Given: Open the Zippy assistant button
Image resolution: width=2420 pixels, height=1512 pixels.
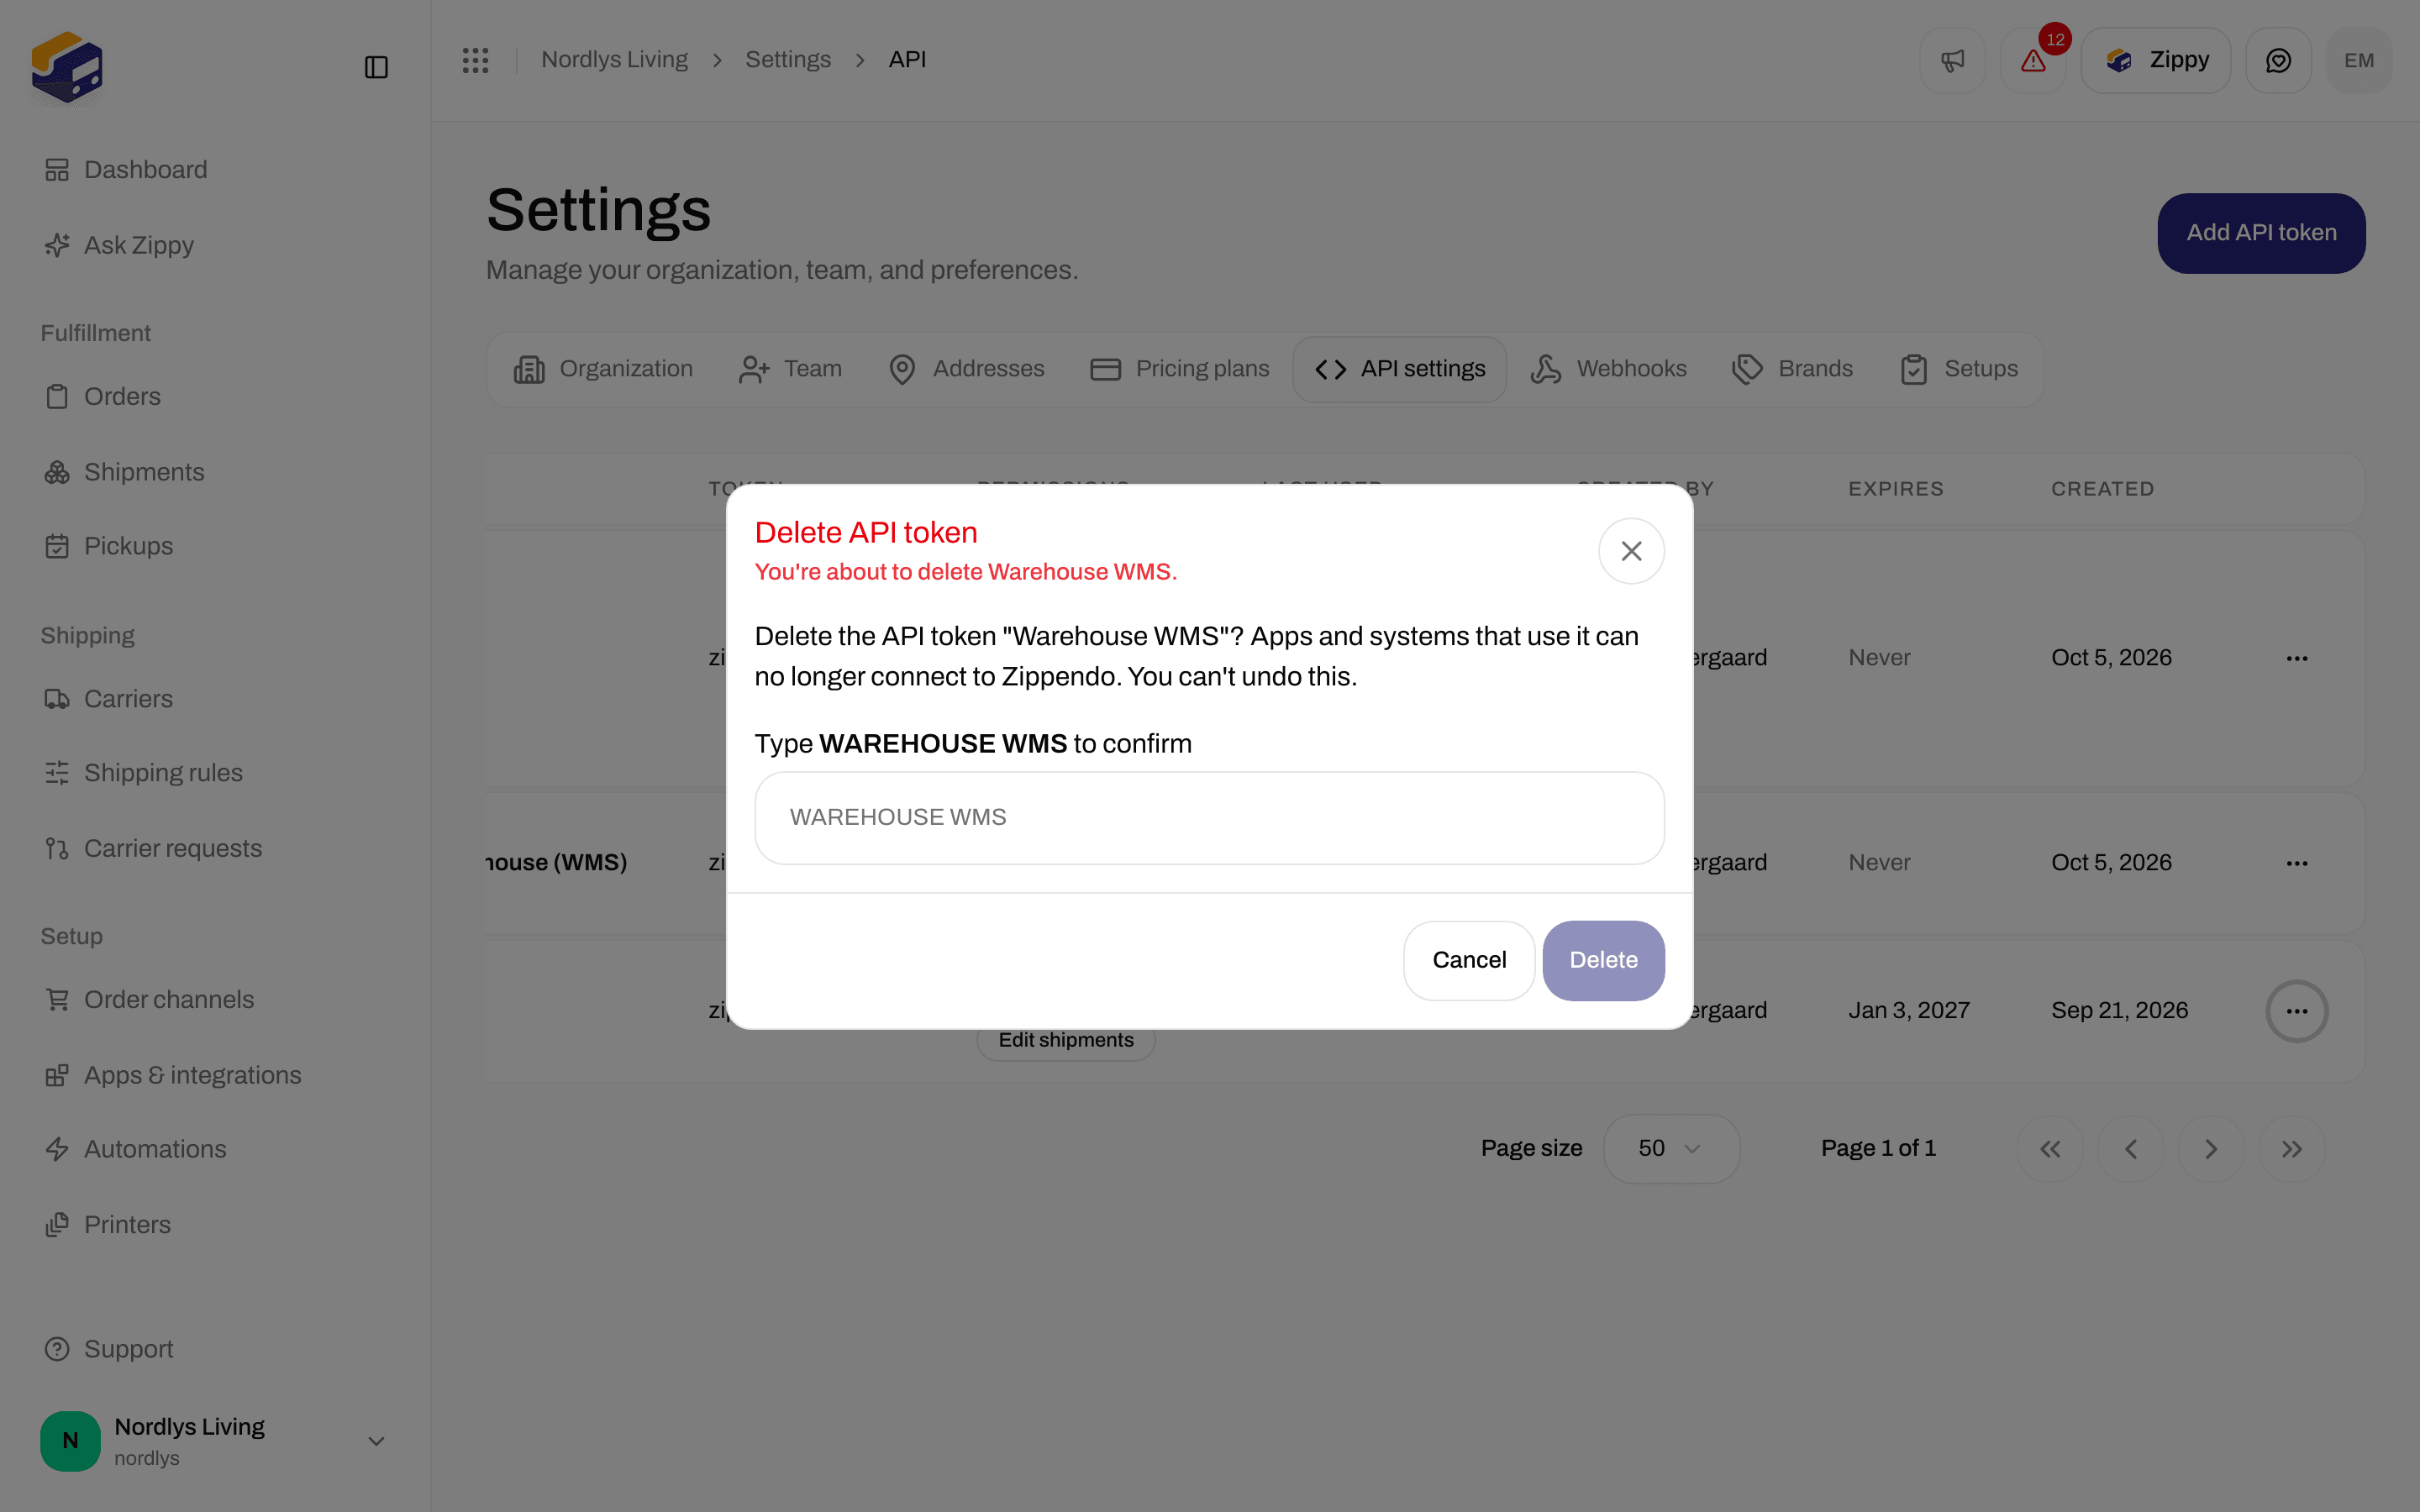Looking at the screenshot, I should point(2156,60).
